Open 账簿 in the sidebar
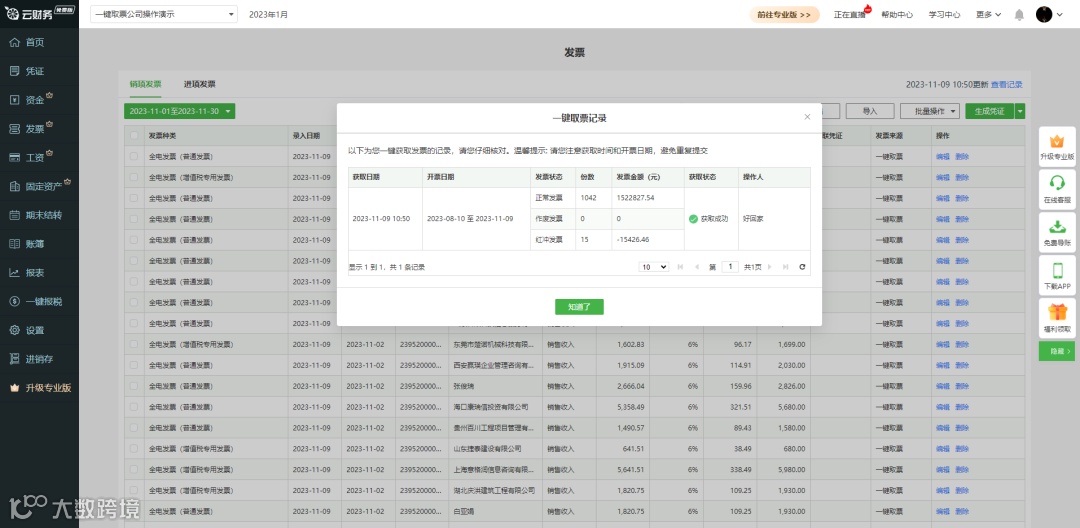1080x528 pixels. pyautogui.click(x=34, y=244)
